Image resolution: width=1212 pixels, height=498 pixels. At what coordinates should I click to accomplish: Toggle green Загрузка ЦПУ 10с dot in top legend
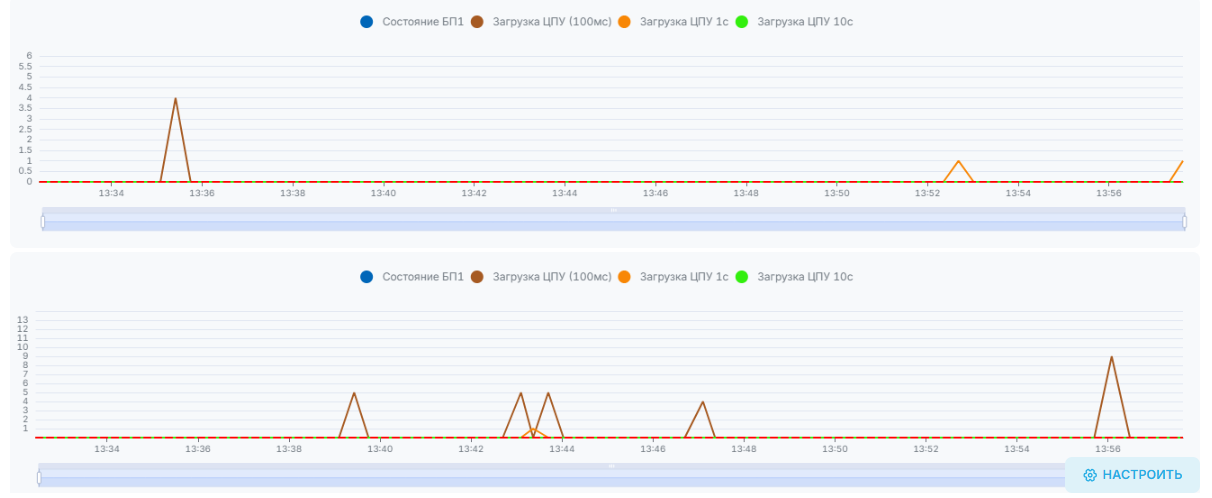(x=742, y=21)
